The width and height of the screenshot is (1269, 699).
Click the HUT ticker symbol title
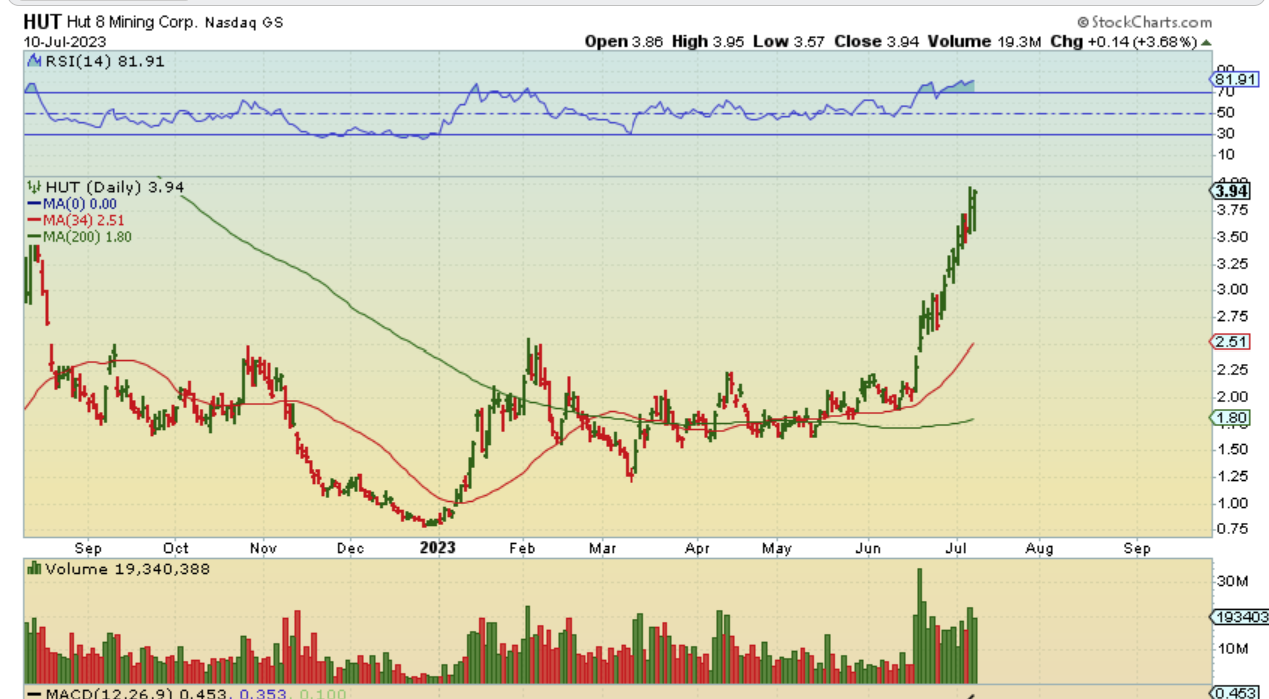[x=41, y=22]
